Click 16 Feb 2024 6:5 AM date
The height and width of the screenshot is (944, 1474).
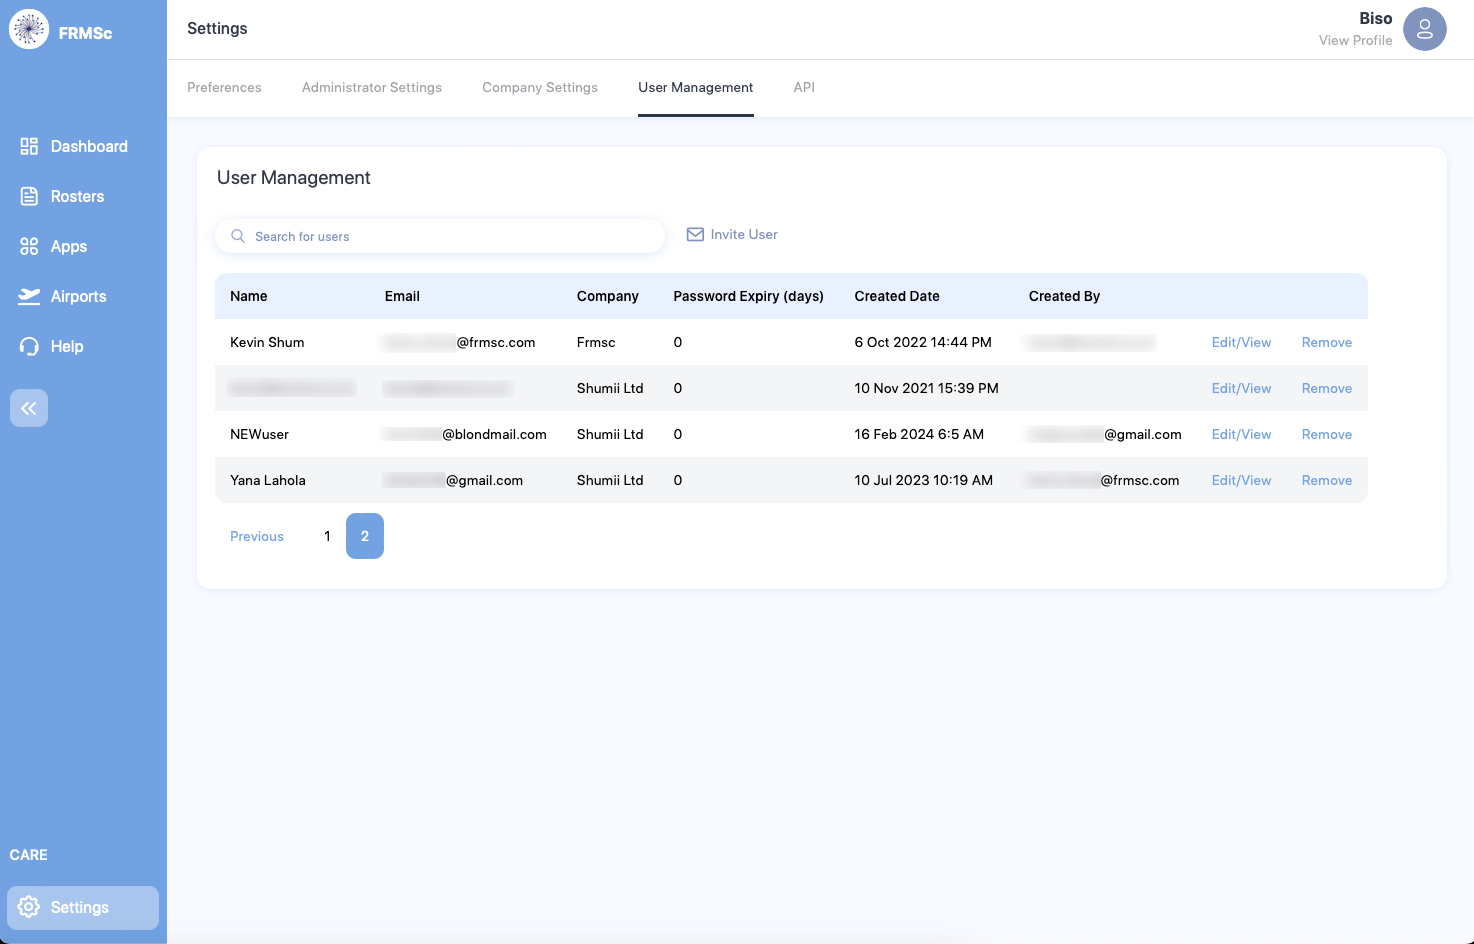(919, 434)
